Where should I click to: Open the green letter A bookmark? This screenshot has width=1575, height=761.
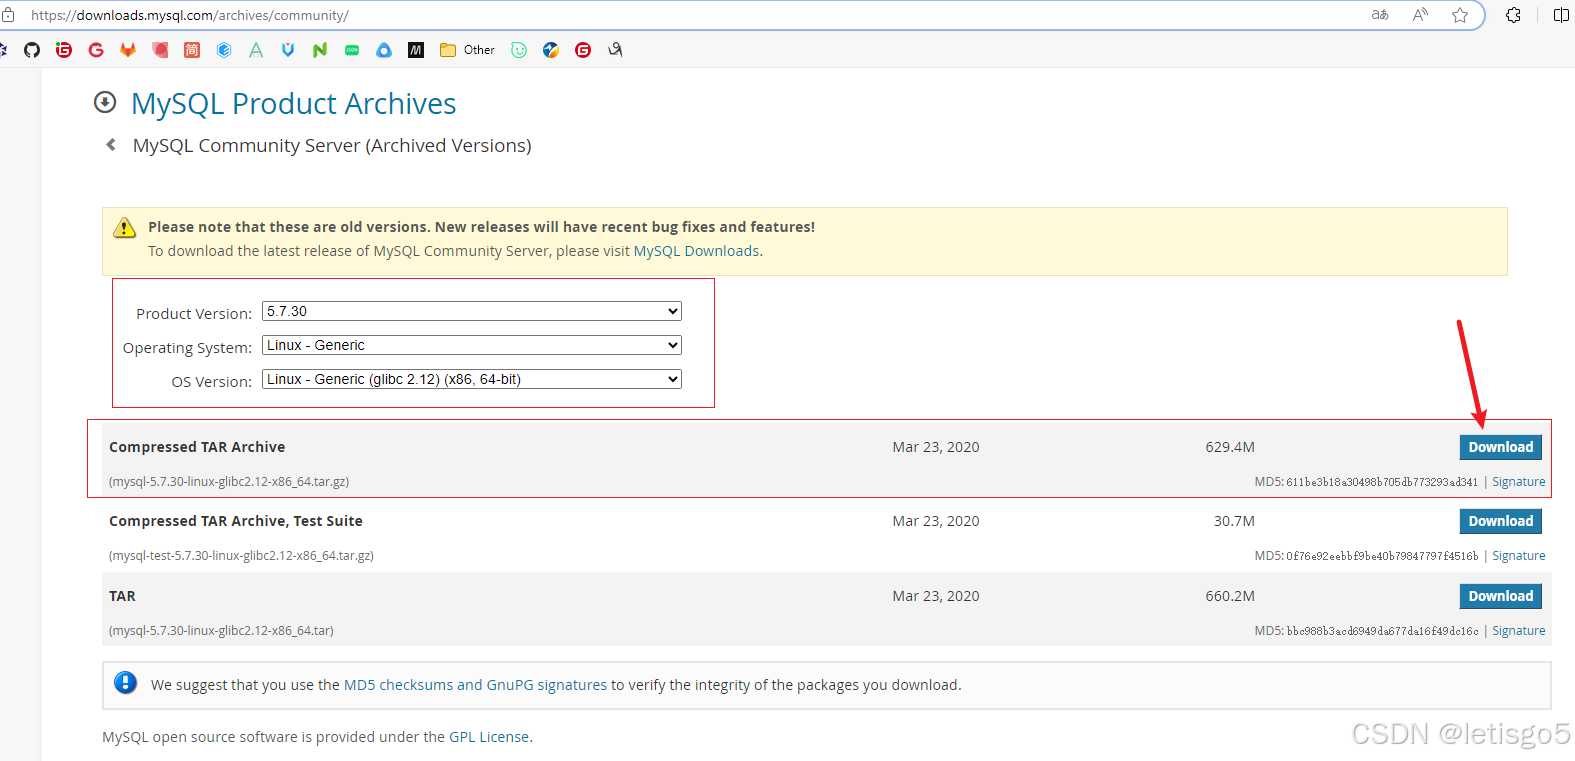click(x=256, y=50)
